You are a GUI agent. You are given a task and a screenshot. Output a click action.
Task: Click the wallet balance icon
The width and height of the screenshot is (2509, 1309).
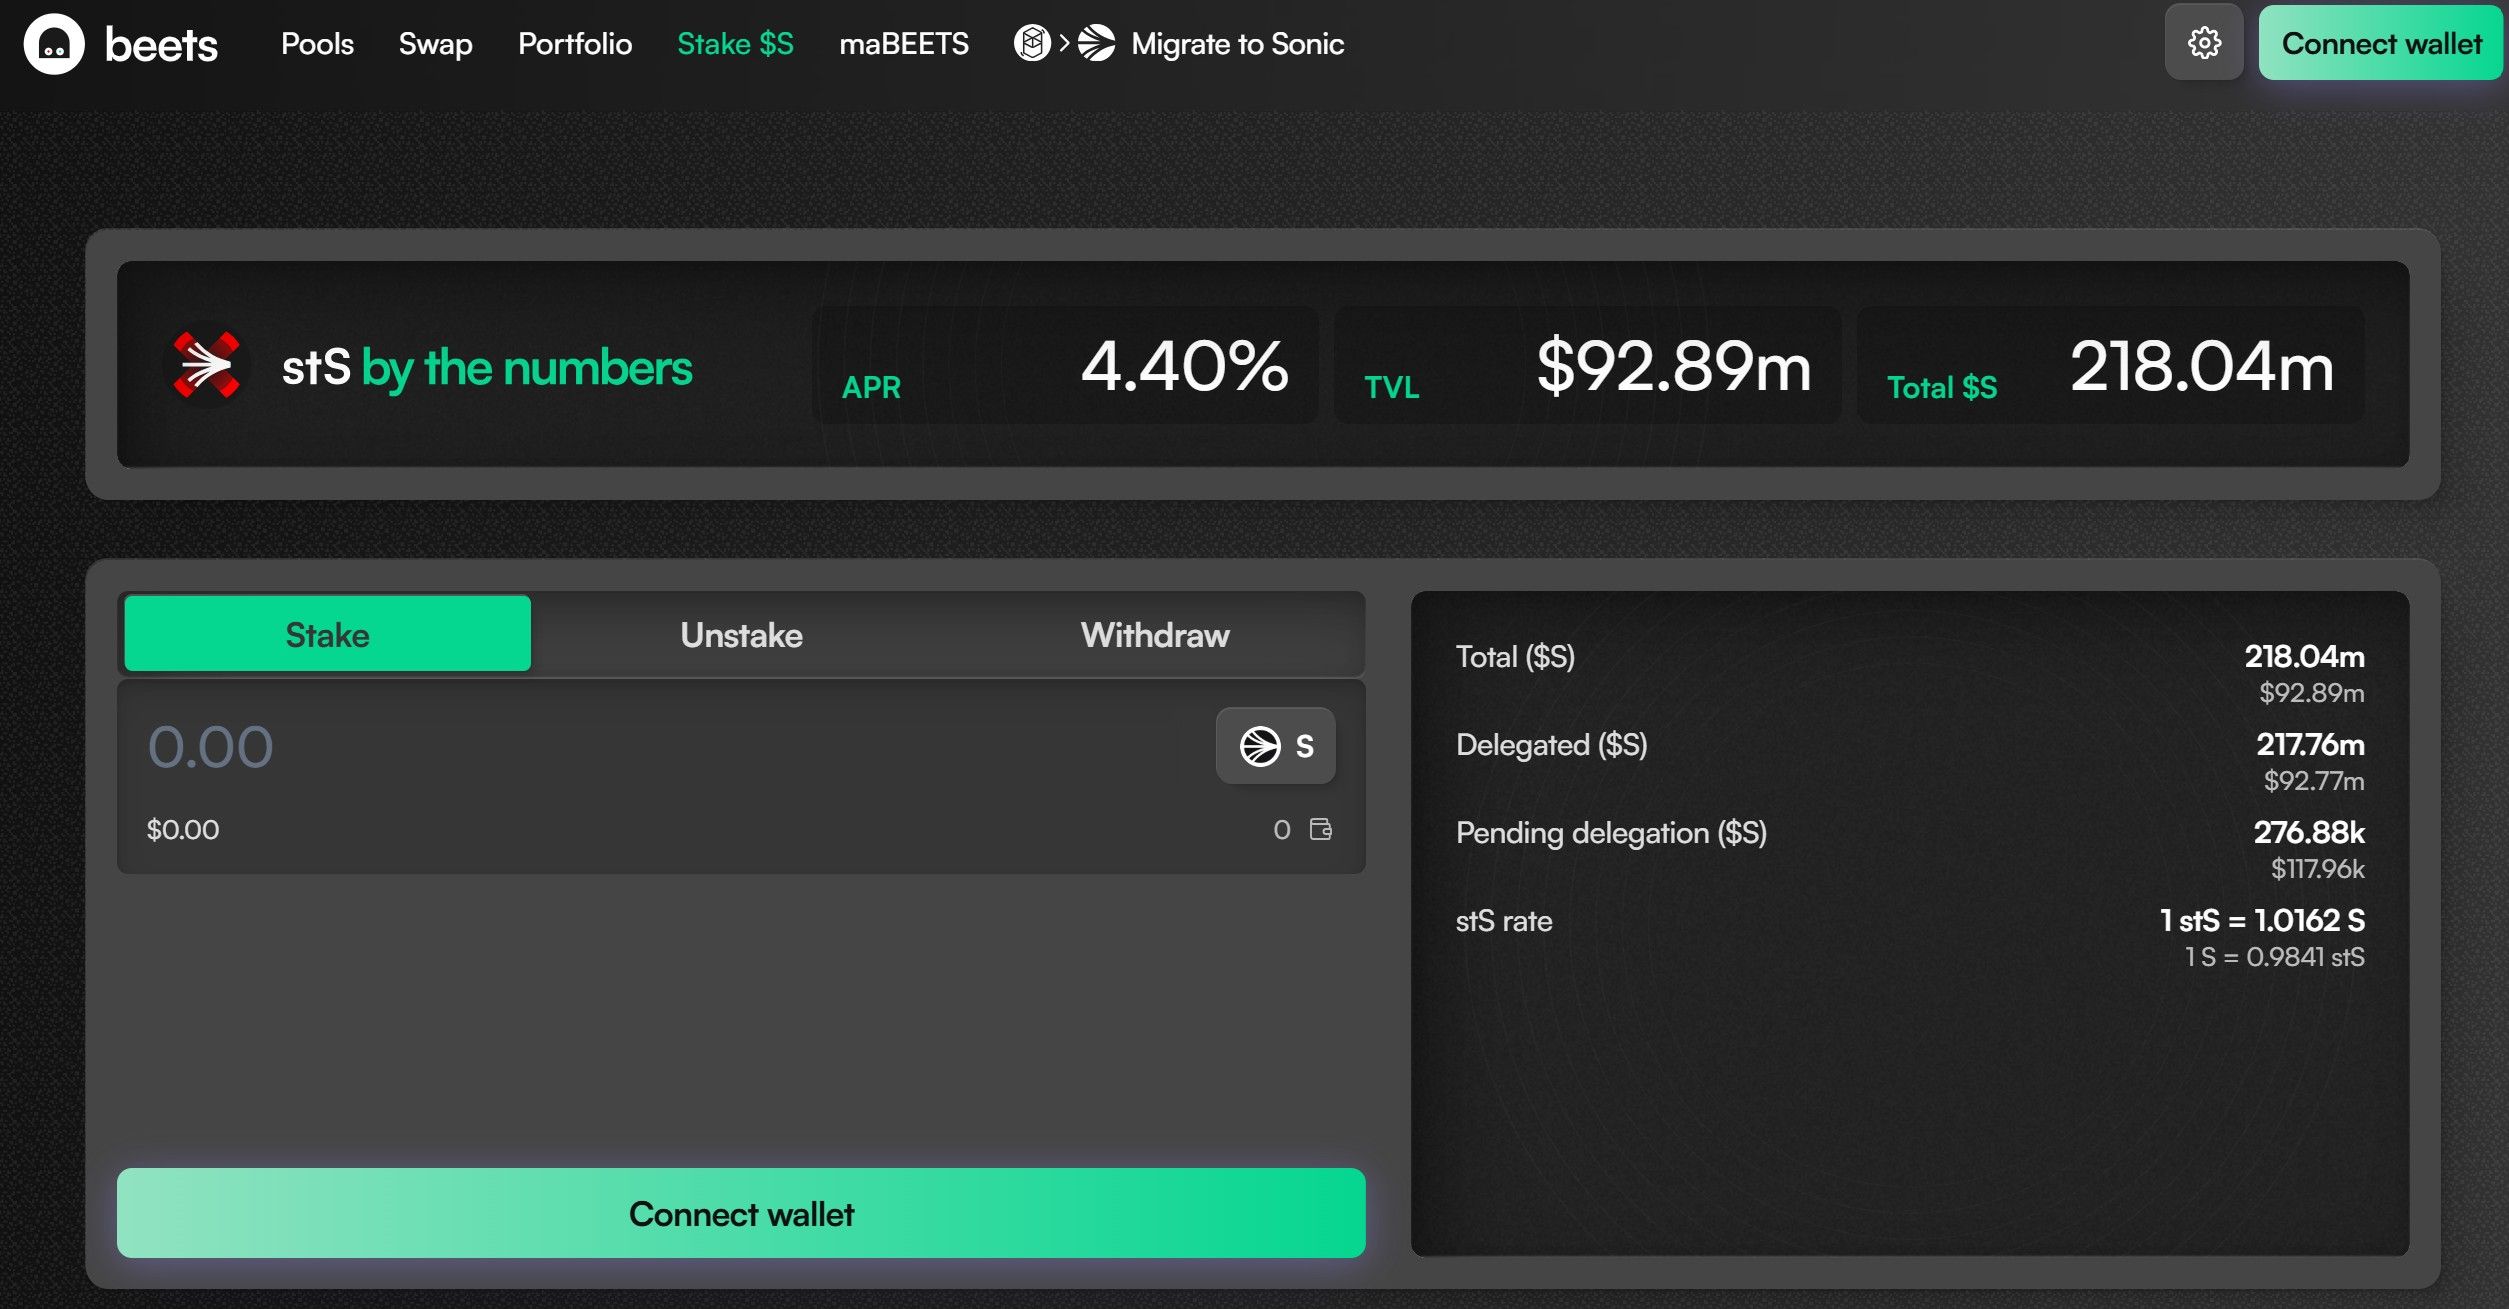pyautogui.click(x=1321, y=829)
